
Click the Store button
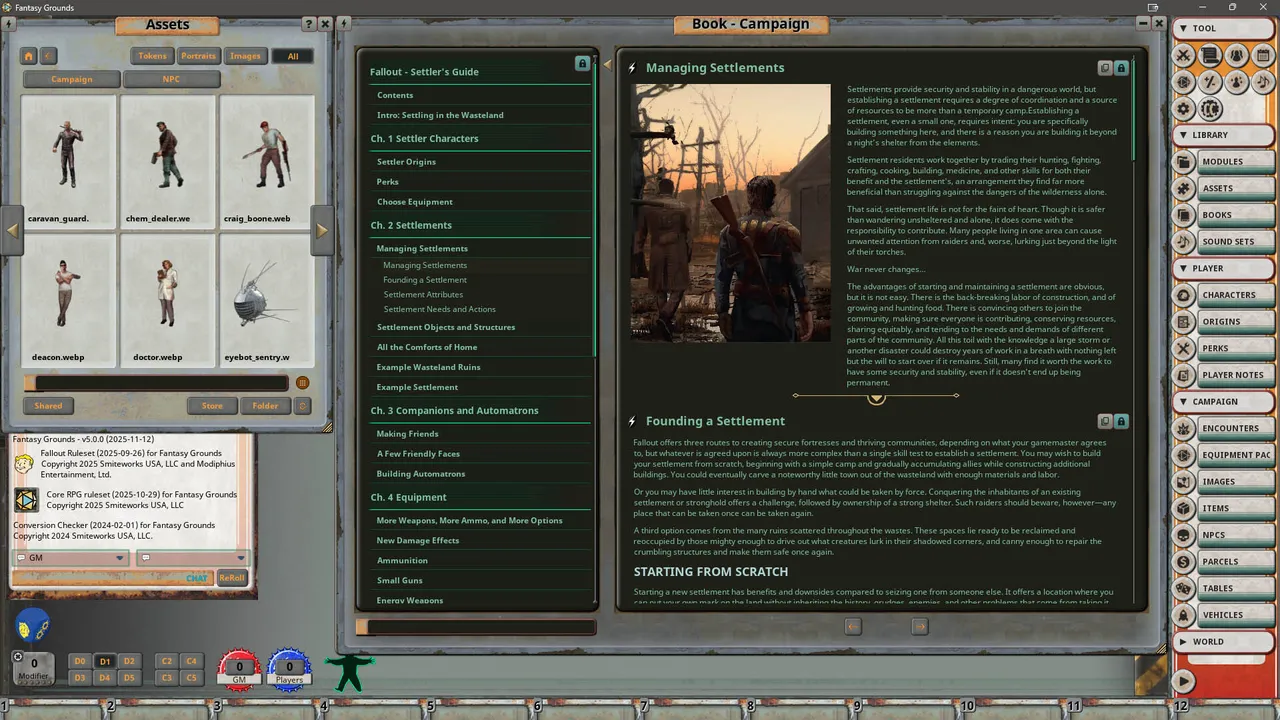point(212,406)
